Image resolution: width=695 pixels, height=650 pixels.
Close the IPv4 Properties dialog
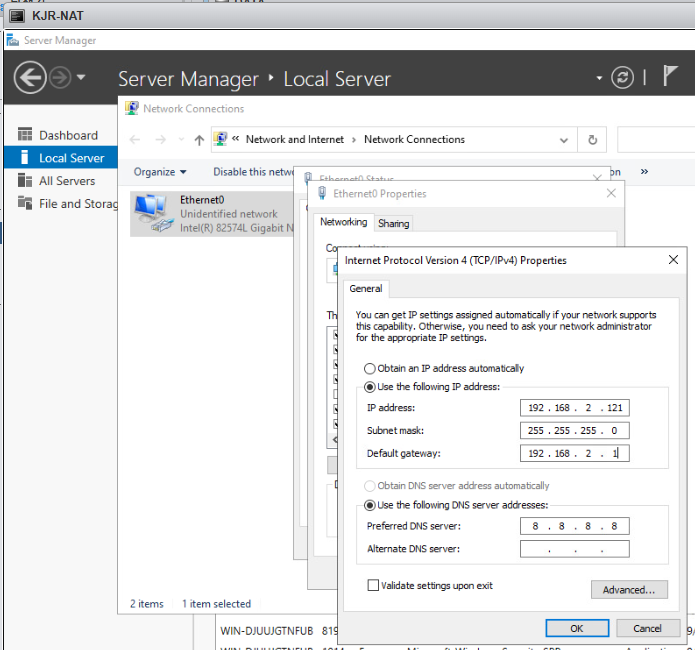pyautogui.click(x=673, y=260)
